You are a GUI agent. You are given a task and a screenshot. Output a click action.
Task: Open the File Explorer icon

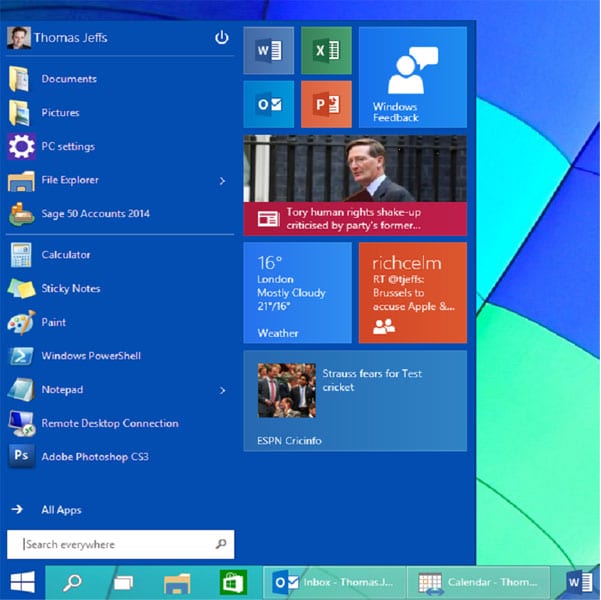click(x=21, y=180)
